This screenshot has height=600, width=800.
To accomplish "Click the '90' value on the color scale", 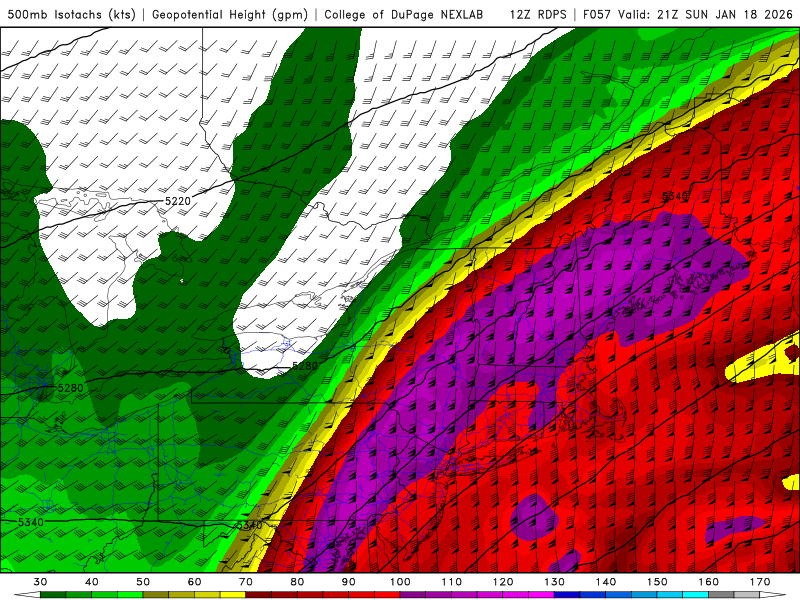I will (349, 582).
